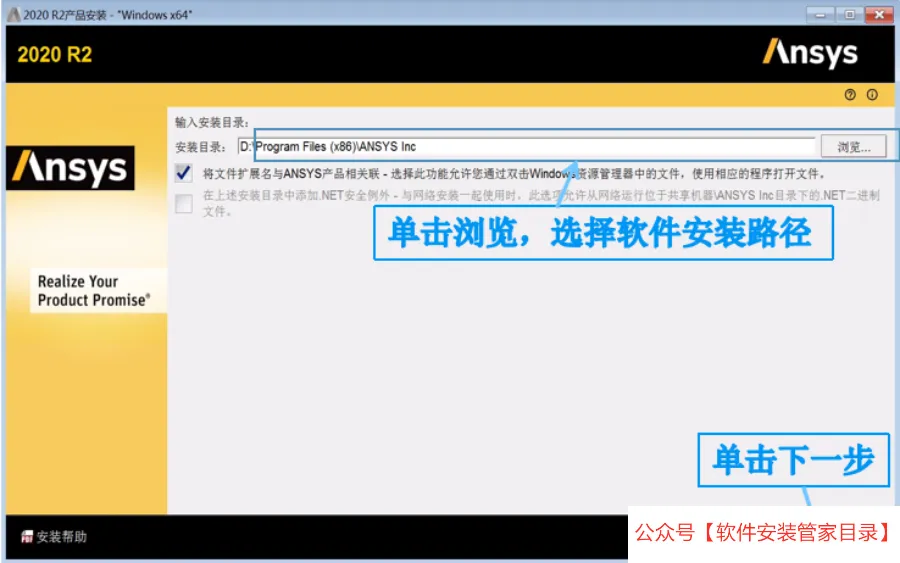The image size is (900, 563).
Task: Click the 输入安装目录 heading text
Action: (x=211, y=122)
